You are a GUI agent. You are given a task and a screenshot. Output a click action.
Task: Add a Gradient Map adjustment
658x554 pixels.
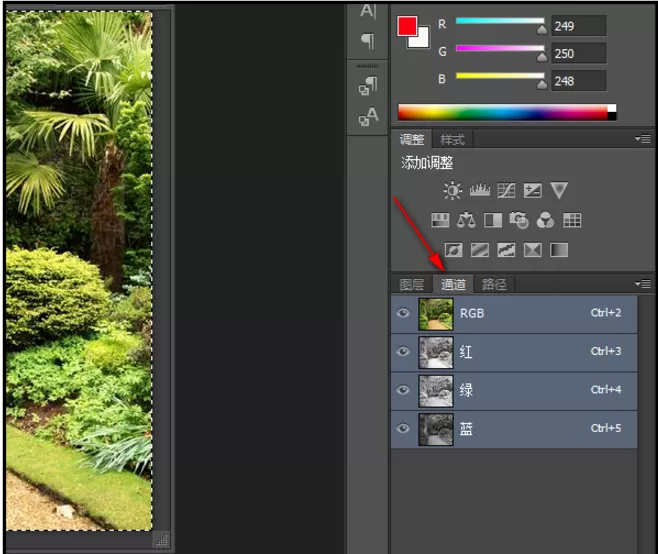click(x=559, y=250)
